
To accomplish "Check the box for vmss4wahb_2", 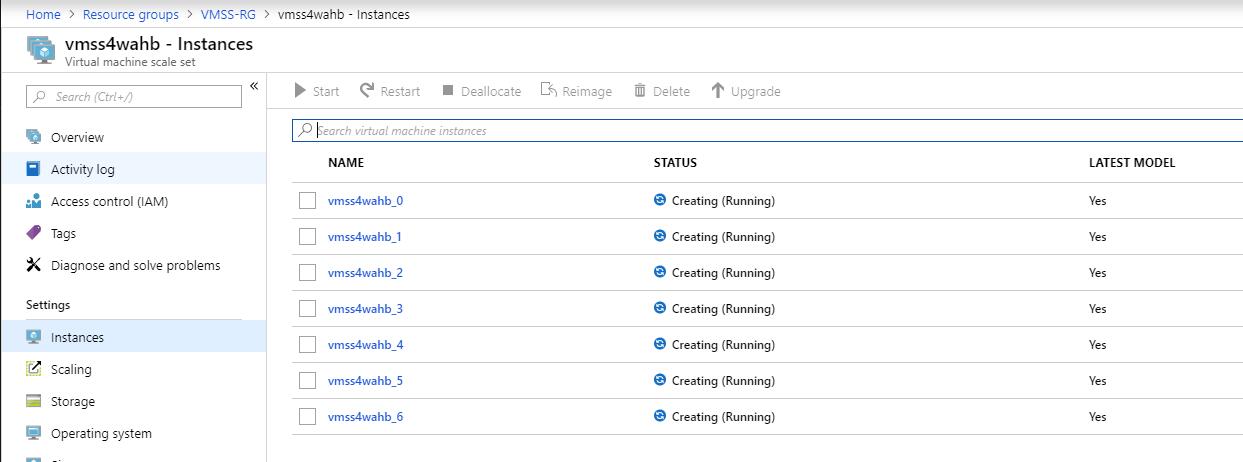I will [x=307, y=272].
